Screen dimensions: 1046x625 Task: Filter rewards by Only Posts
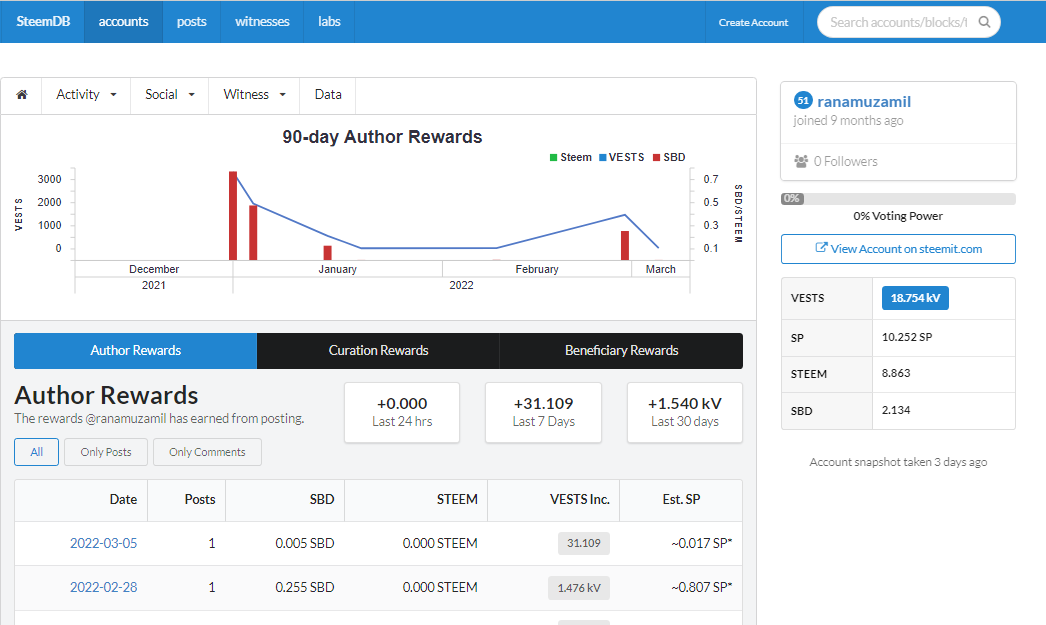pyautogui.click(x=106, y=452)
